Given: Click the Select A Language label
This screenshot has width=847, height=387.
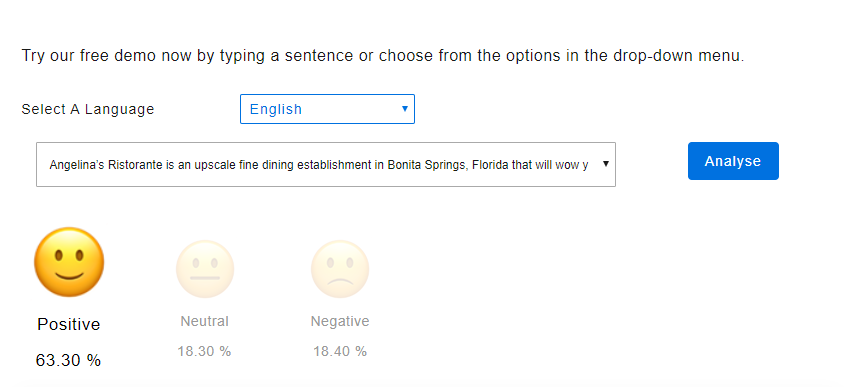Looking at the screenshot, I should pos(88,109).
